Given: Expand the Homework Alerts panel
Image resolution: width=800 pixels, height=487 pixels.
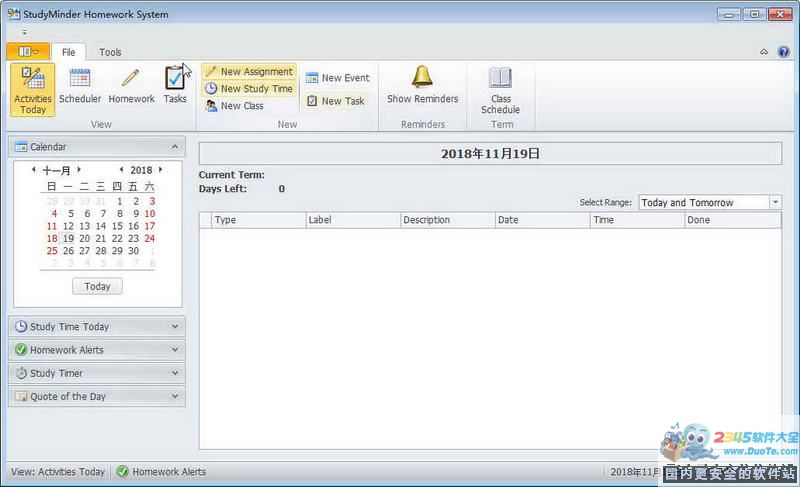Looking at the screenshot, I should (x=175, y=350).
